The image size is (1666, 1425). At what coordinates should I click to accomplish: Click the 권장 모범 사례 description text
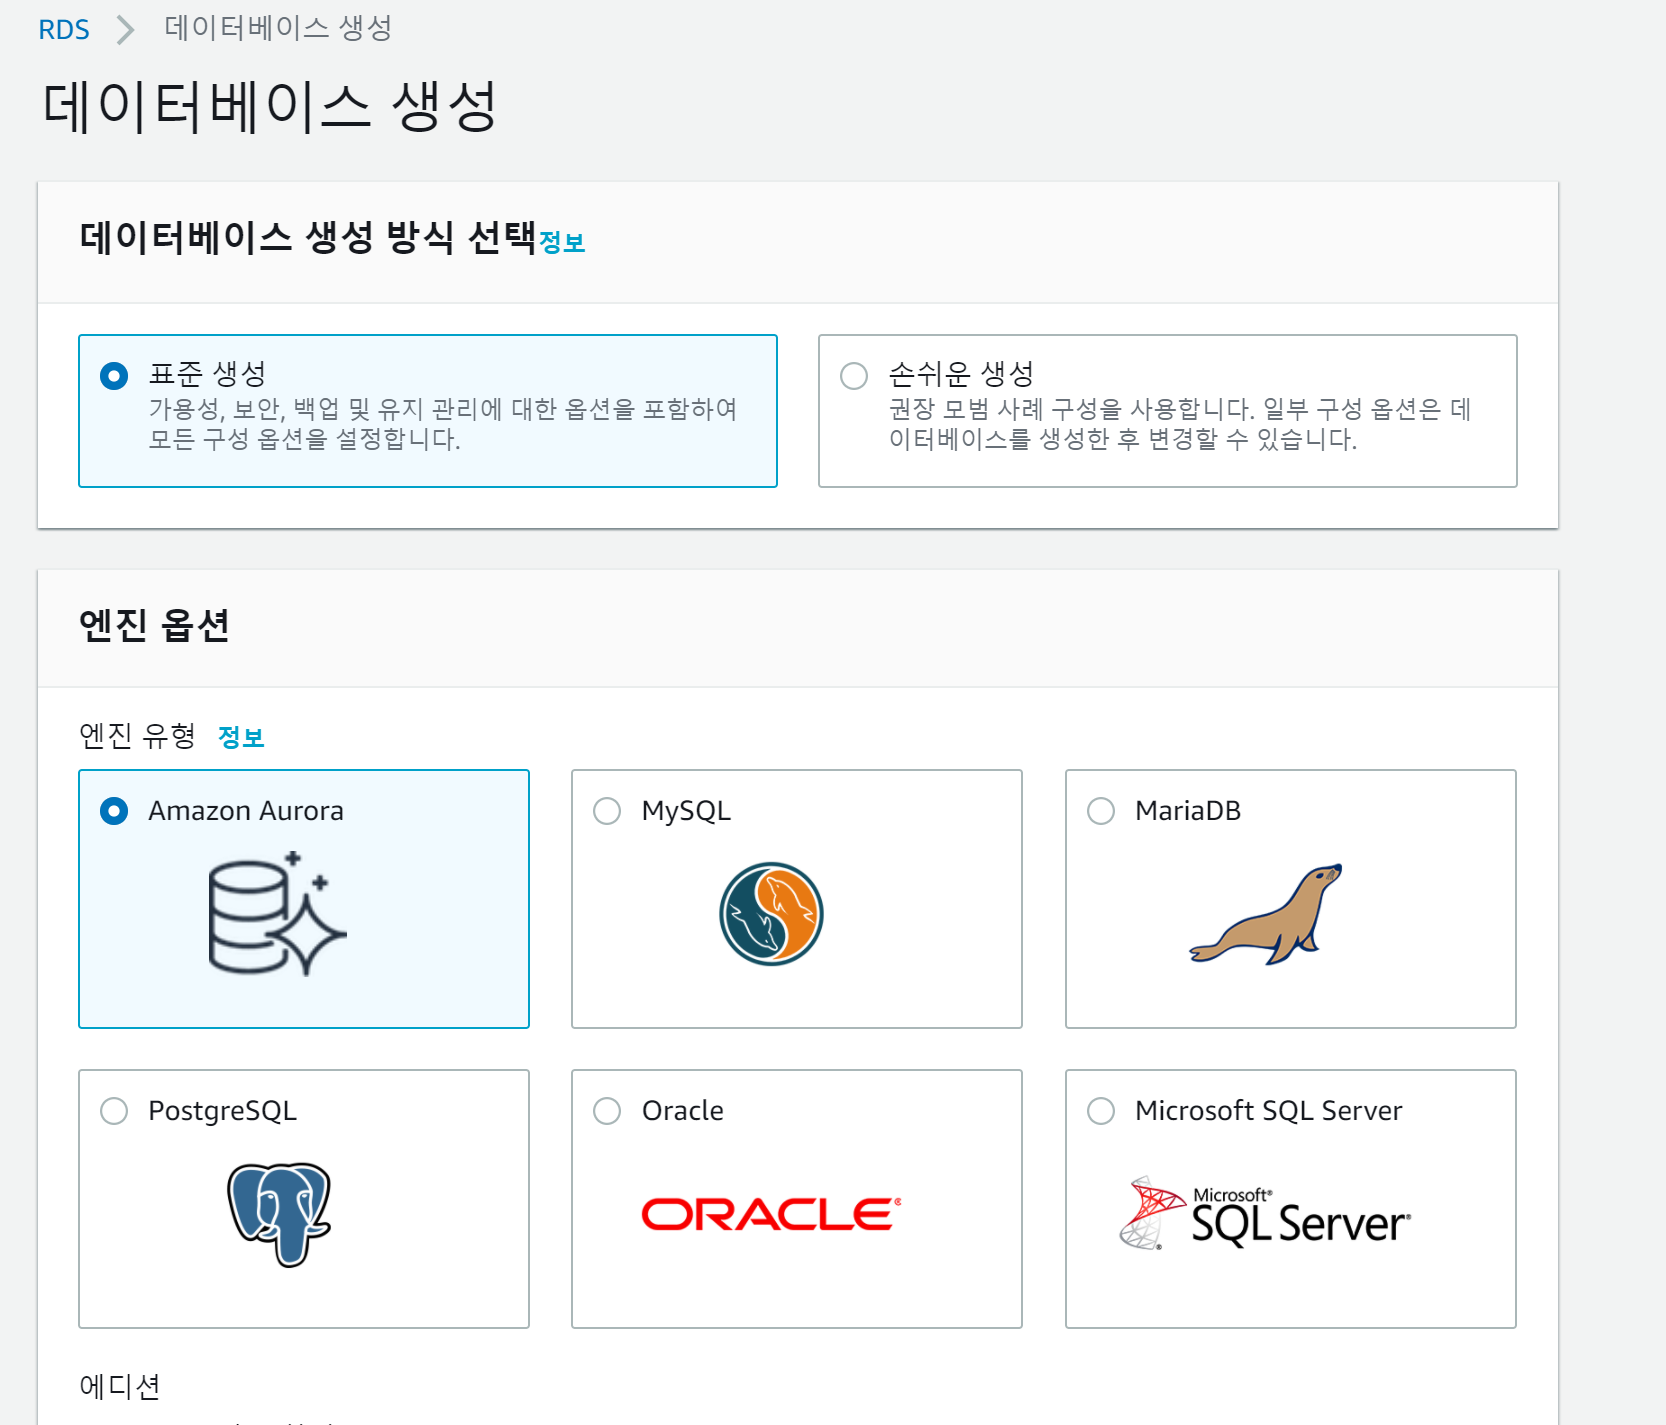click(1180, 424)
